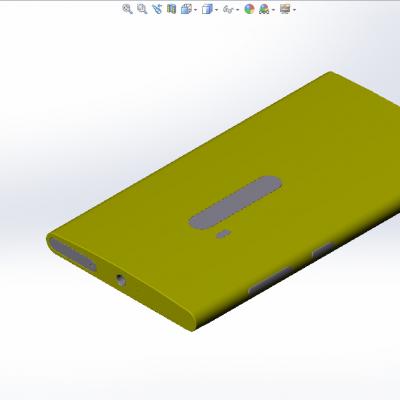Select the long gray camera slot face
This screenshot has width=400, height=400.
pos(235,203)
